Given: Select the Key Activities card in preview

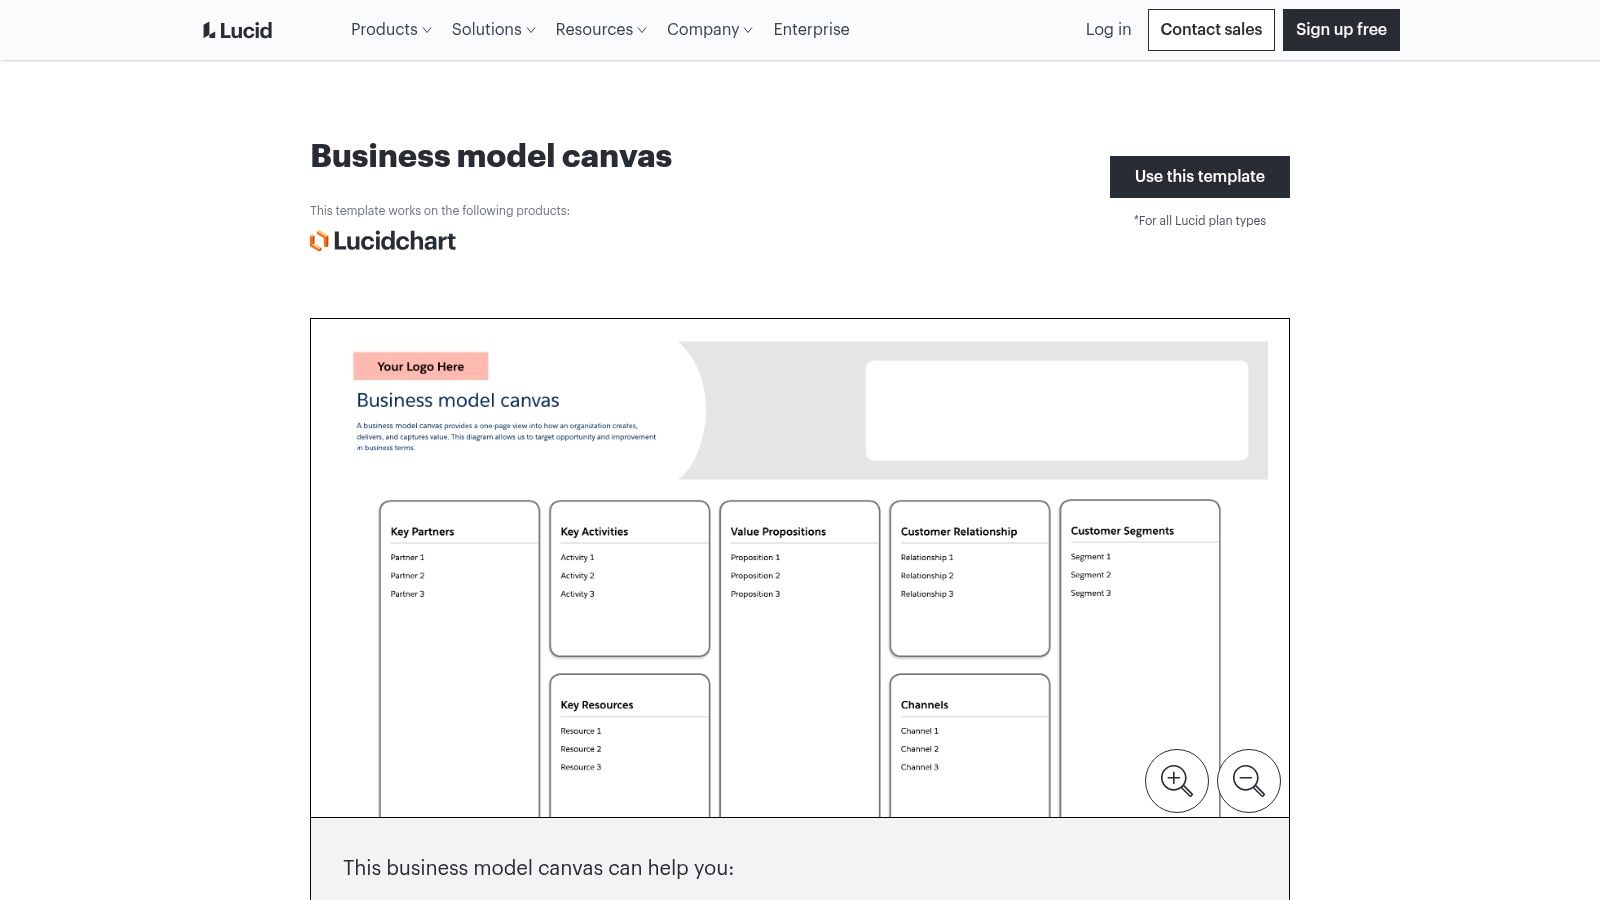Looking at the screenshot, I should click(x=629, y=580).
